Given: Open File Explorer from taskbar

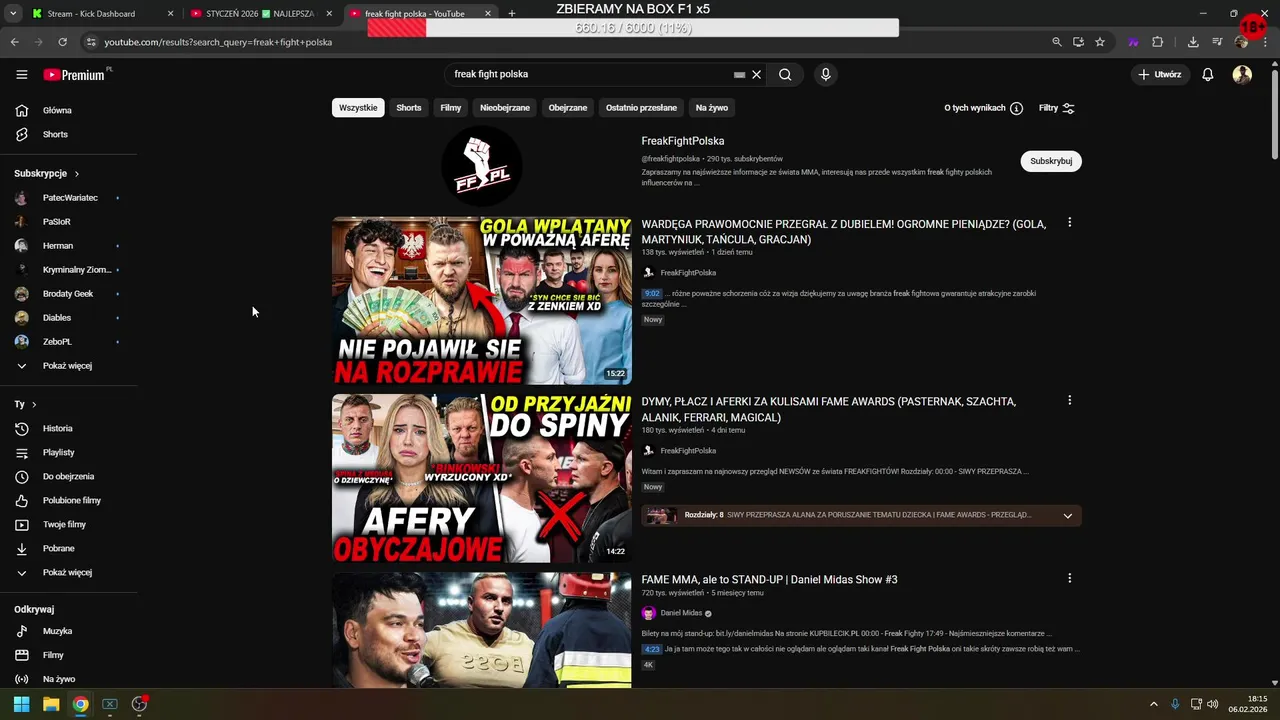Looking at the screenshot, I should click(51, 704).
